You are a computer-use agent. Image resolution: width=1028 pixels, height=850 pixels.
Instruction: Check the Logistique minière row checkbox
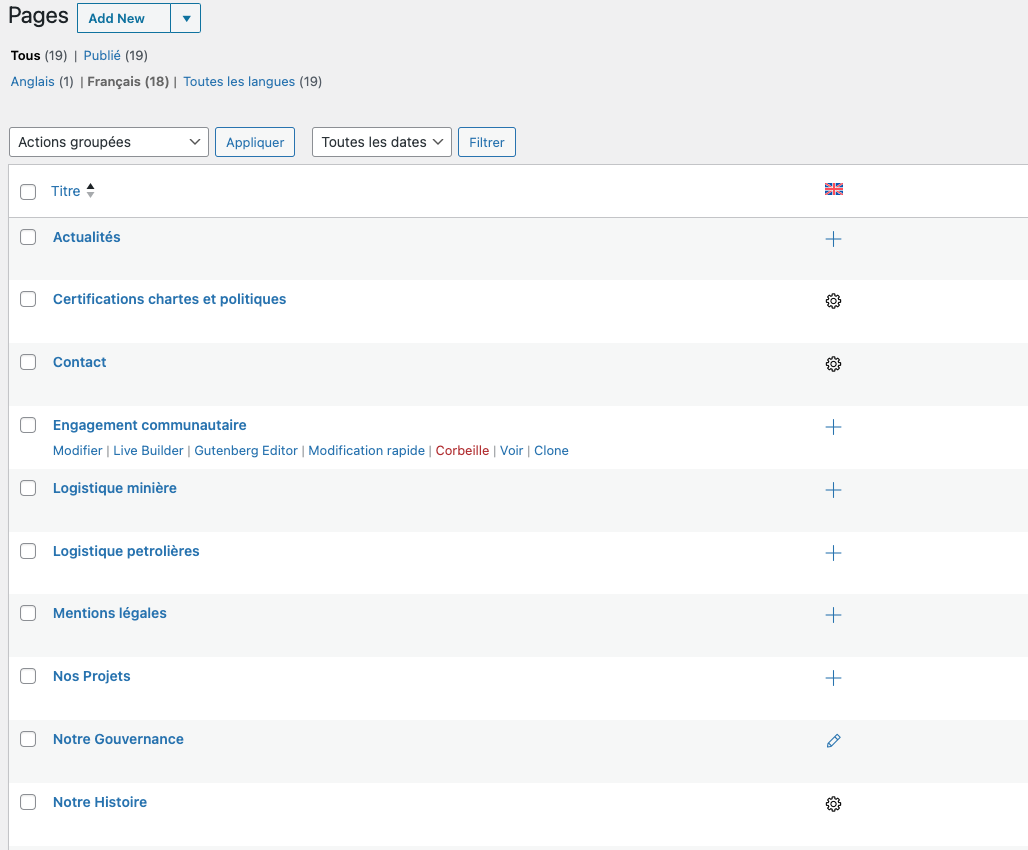[28, 488]
